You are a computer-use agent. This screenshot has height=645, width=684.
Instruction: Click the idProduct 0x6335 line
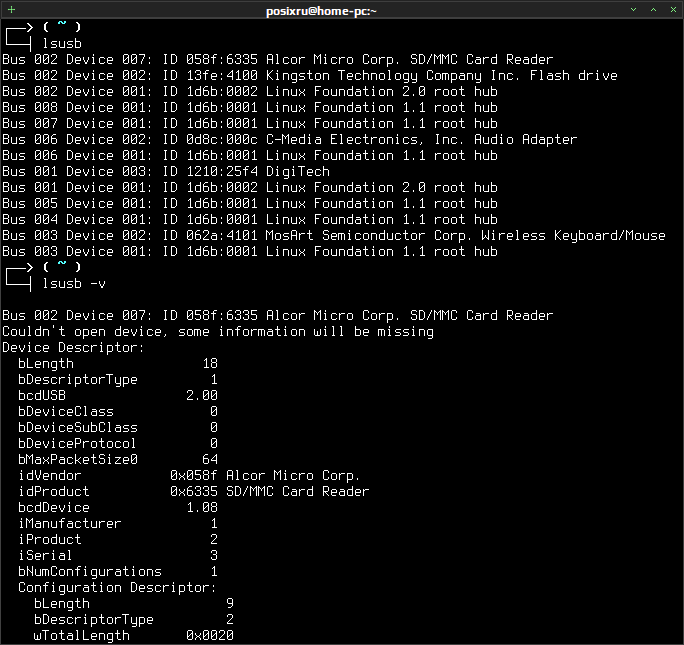(x=194, y=491)
